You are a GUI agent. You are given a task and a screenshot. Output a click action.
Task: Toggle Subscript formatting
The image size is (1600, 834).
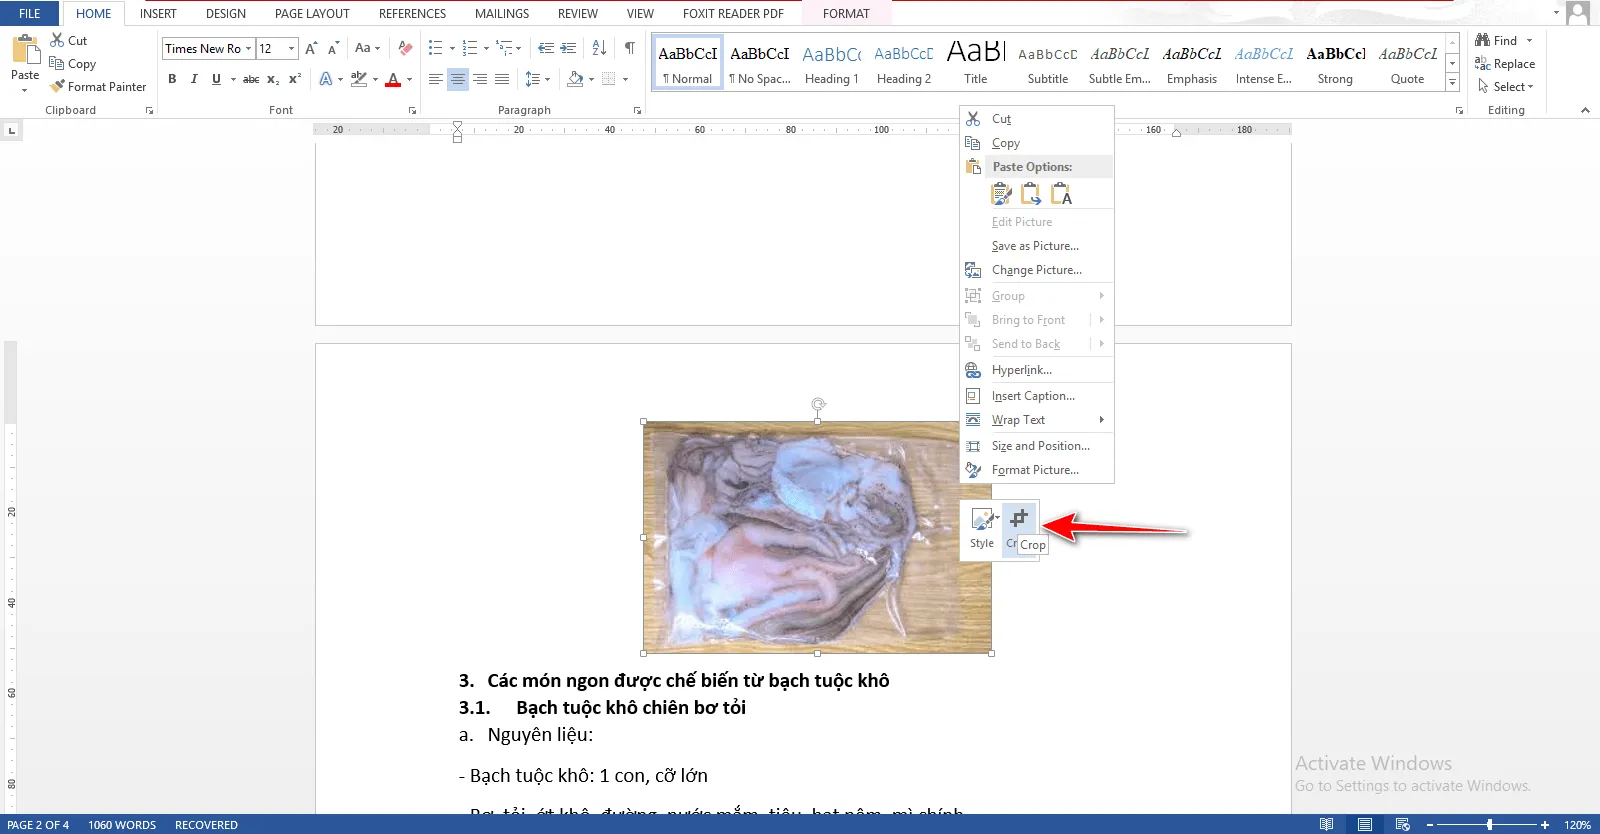[273, 79]
